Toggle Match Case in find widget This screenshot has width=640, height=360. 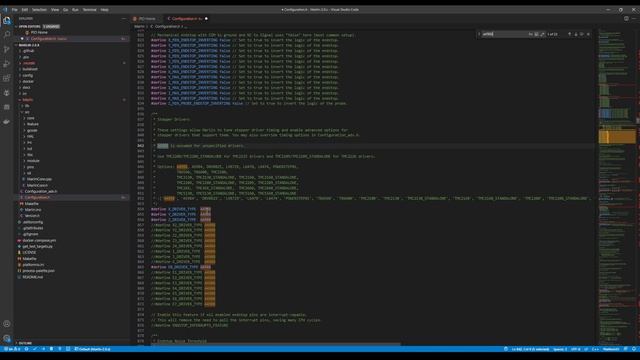[531, 34]
